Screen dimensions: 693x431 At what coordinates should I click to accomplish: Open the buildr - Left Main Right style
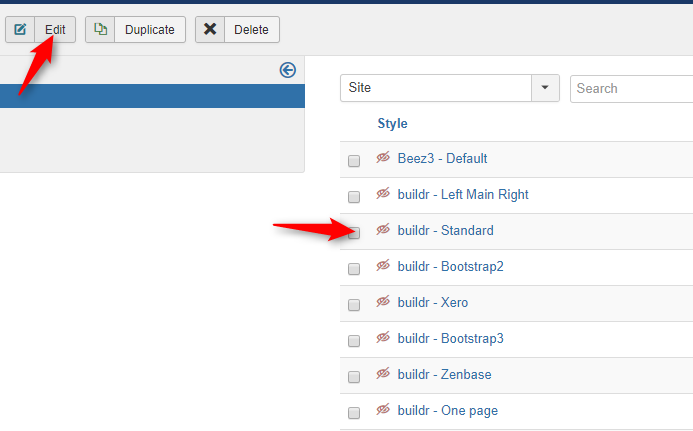click(x=463, y=195)
